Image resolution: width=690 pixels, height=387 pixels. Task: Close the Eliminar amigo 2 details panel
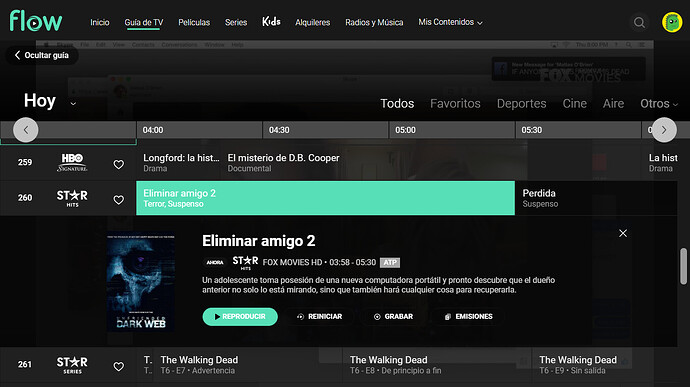[x=623, y=233]
